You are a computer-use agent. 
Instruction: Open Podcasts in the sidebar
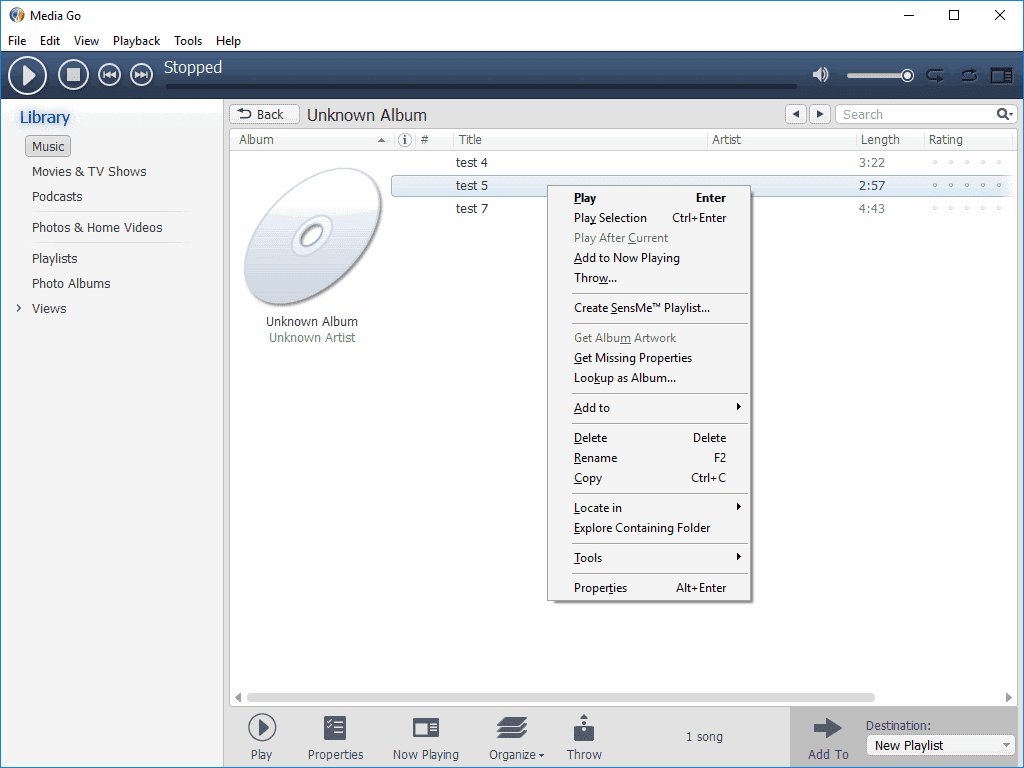point(57,197)
